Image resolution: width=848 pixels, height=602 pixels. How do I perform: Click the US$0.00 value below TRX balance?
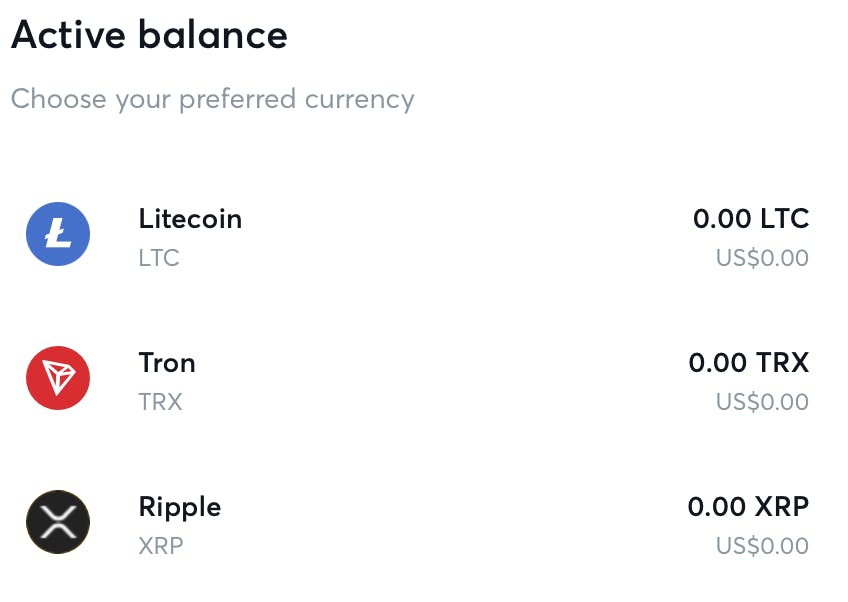762,402
